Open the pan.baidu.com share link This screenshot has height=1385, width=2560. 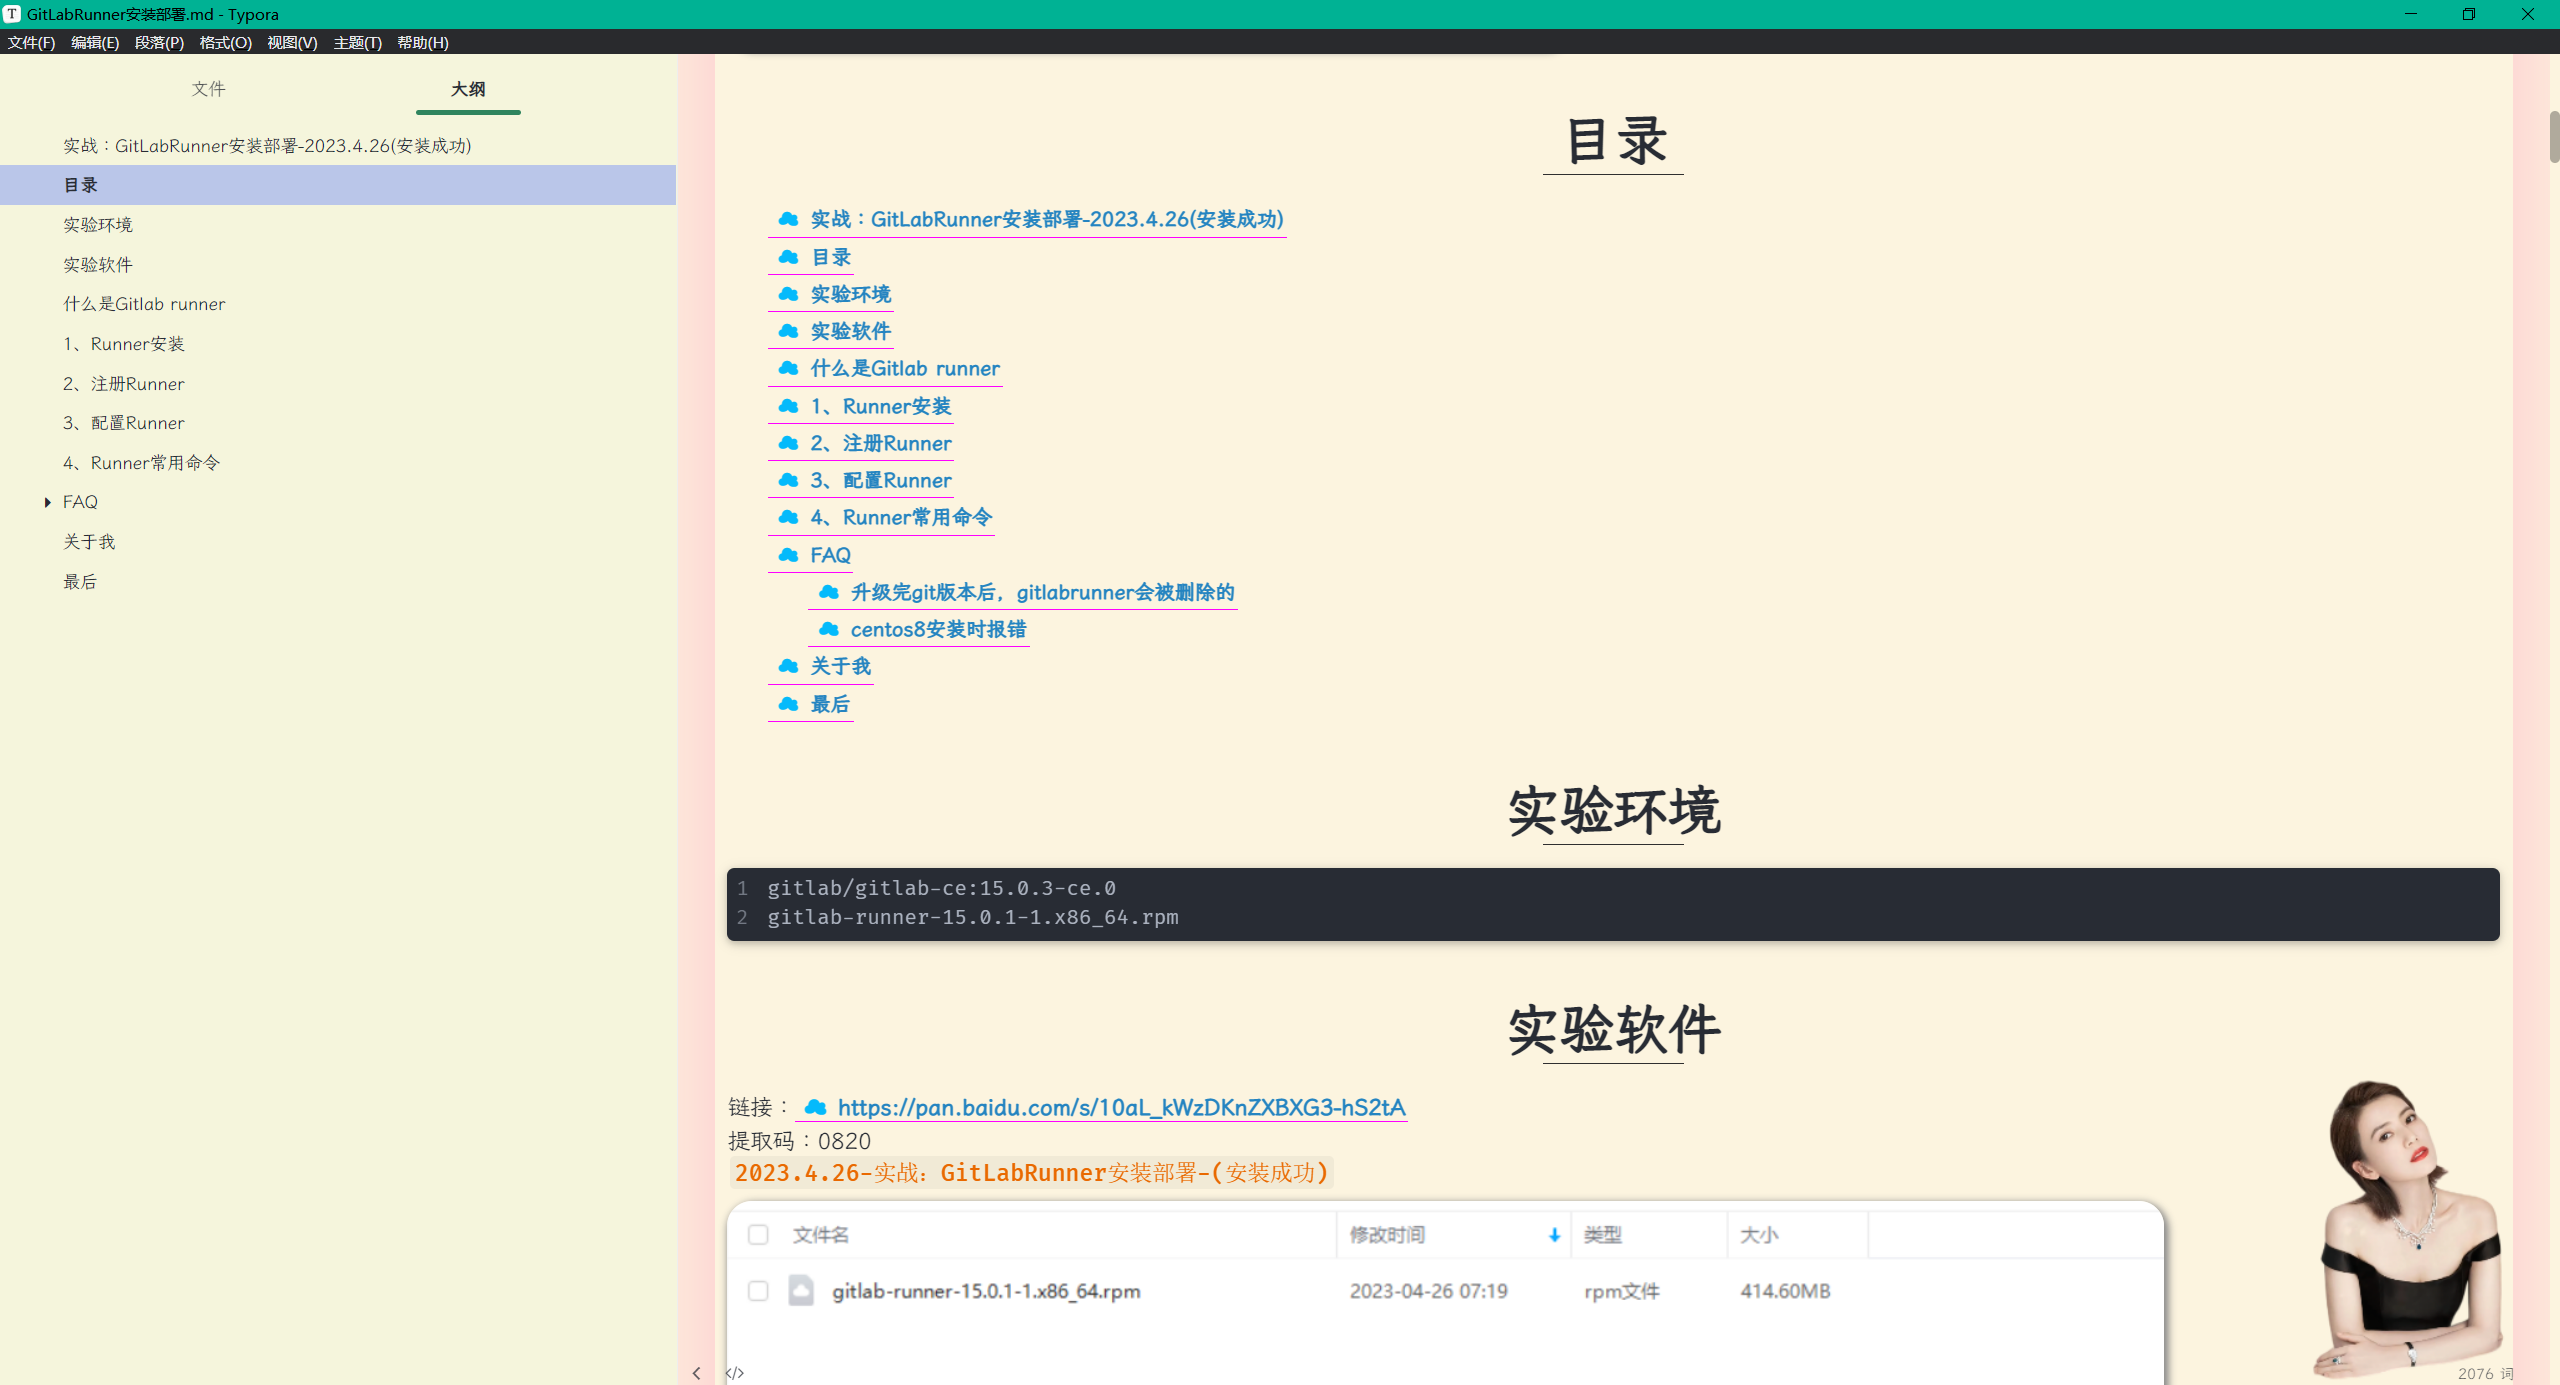pos(1121,1107)
